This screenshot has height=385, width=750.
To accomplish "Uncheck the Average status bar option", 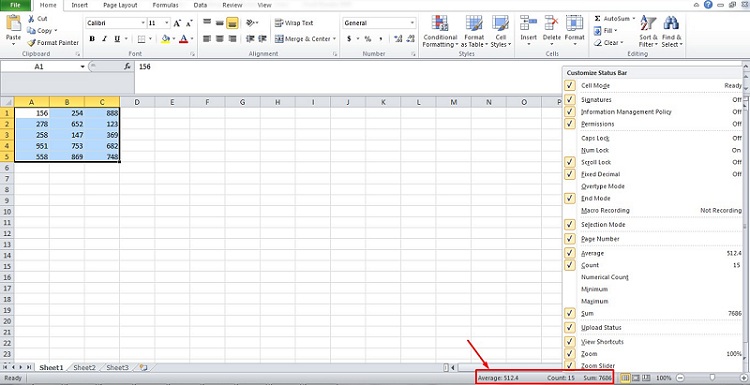I will 570,253.
